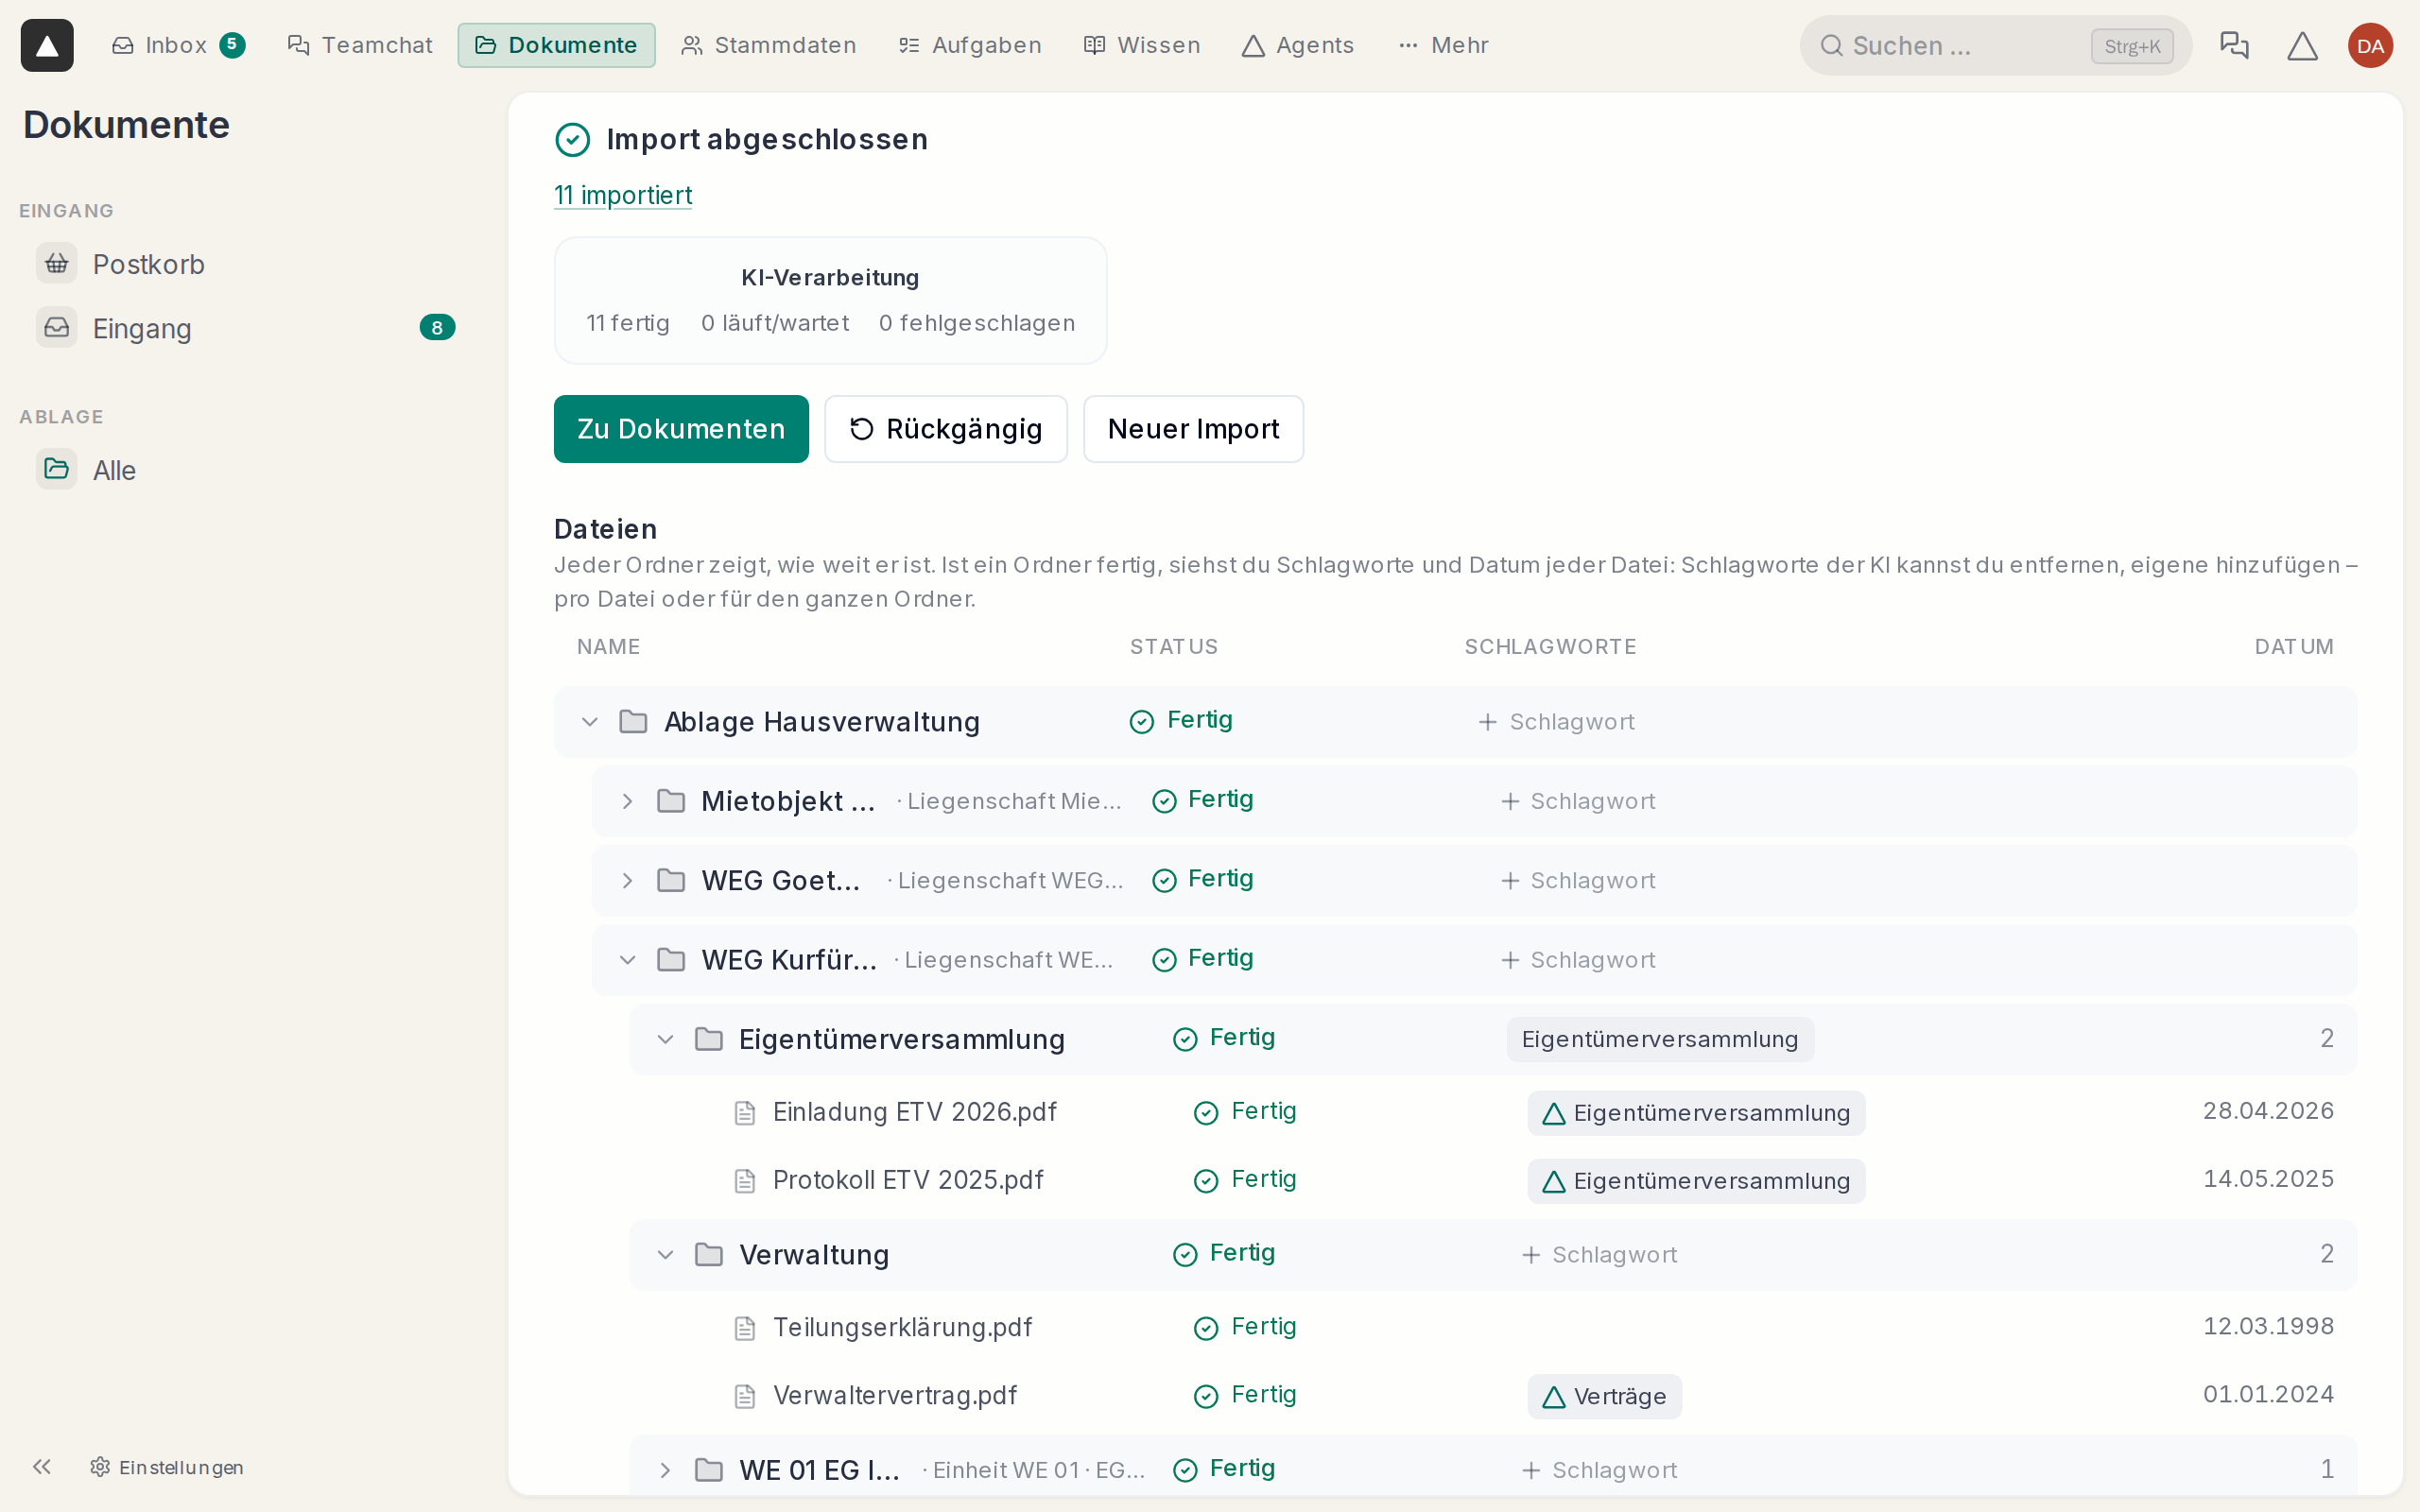Start a Neuer Import

(x=1193, y=429)
